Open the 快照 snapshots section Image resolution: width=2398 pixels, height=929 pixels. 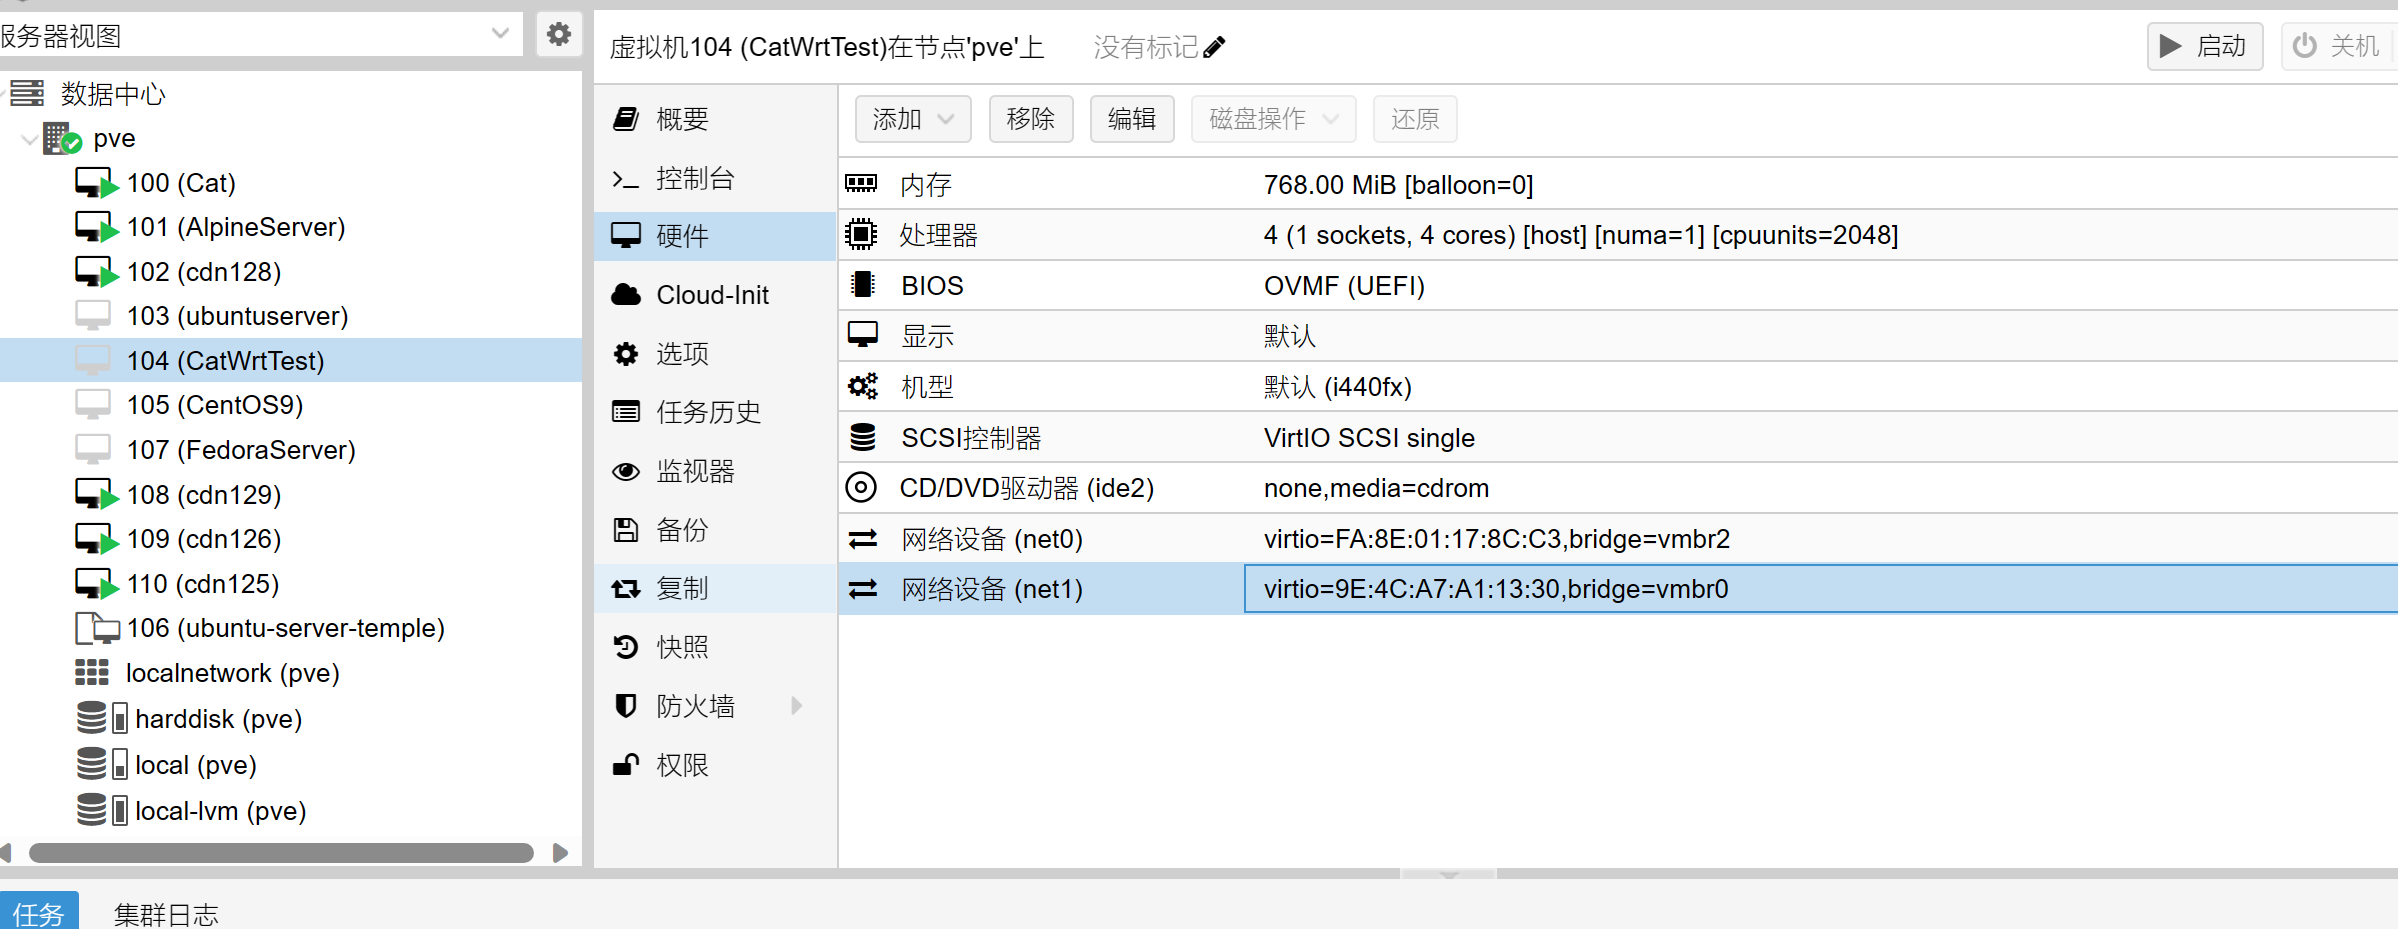pyautogui.click(x=682, y=647)
